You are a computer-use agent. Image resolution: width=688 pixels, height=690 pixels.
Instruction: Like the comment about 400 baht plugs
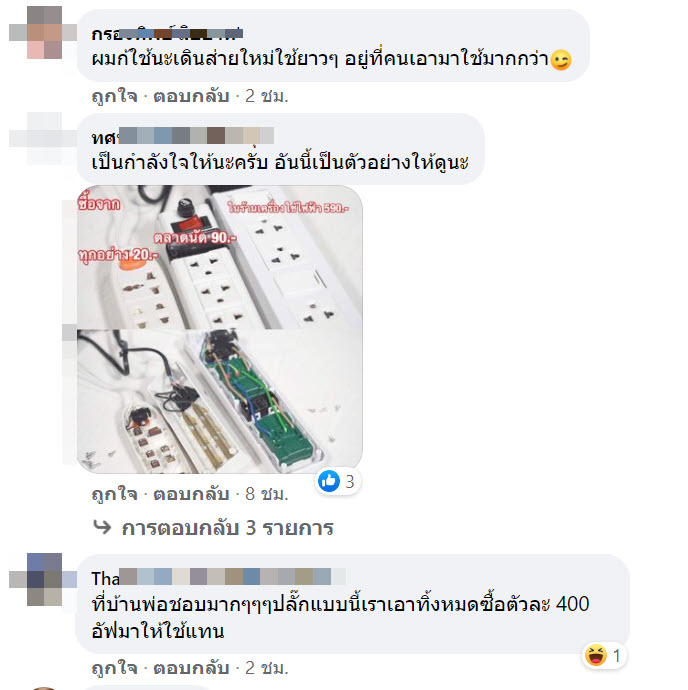pyautogui.click(x=114, y=668)
